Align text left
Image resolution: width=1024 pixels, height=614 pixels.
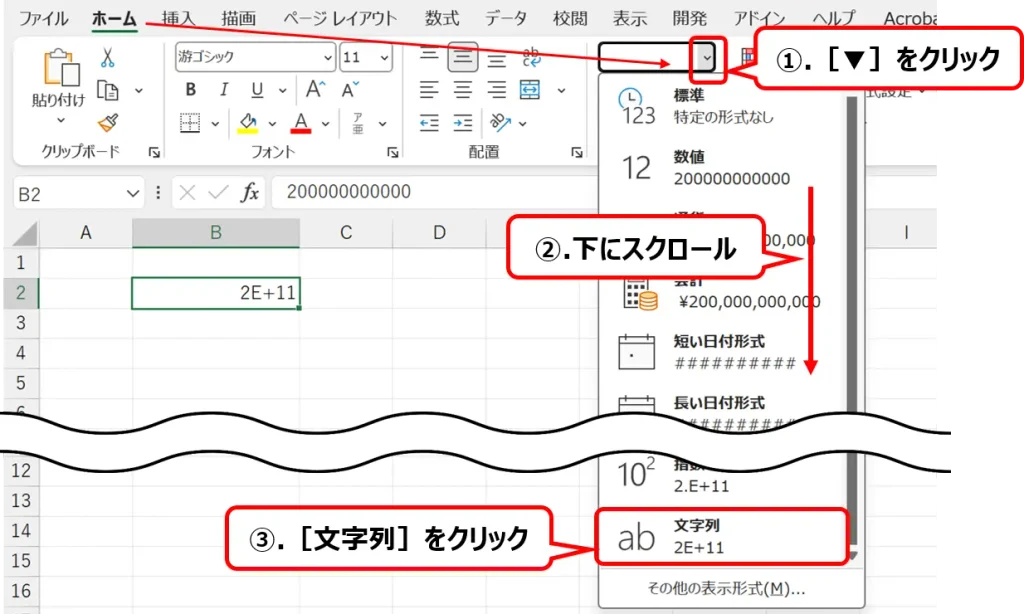tap(429, 89)
